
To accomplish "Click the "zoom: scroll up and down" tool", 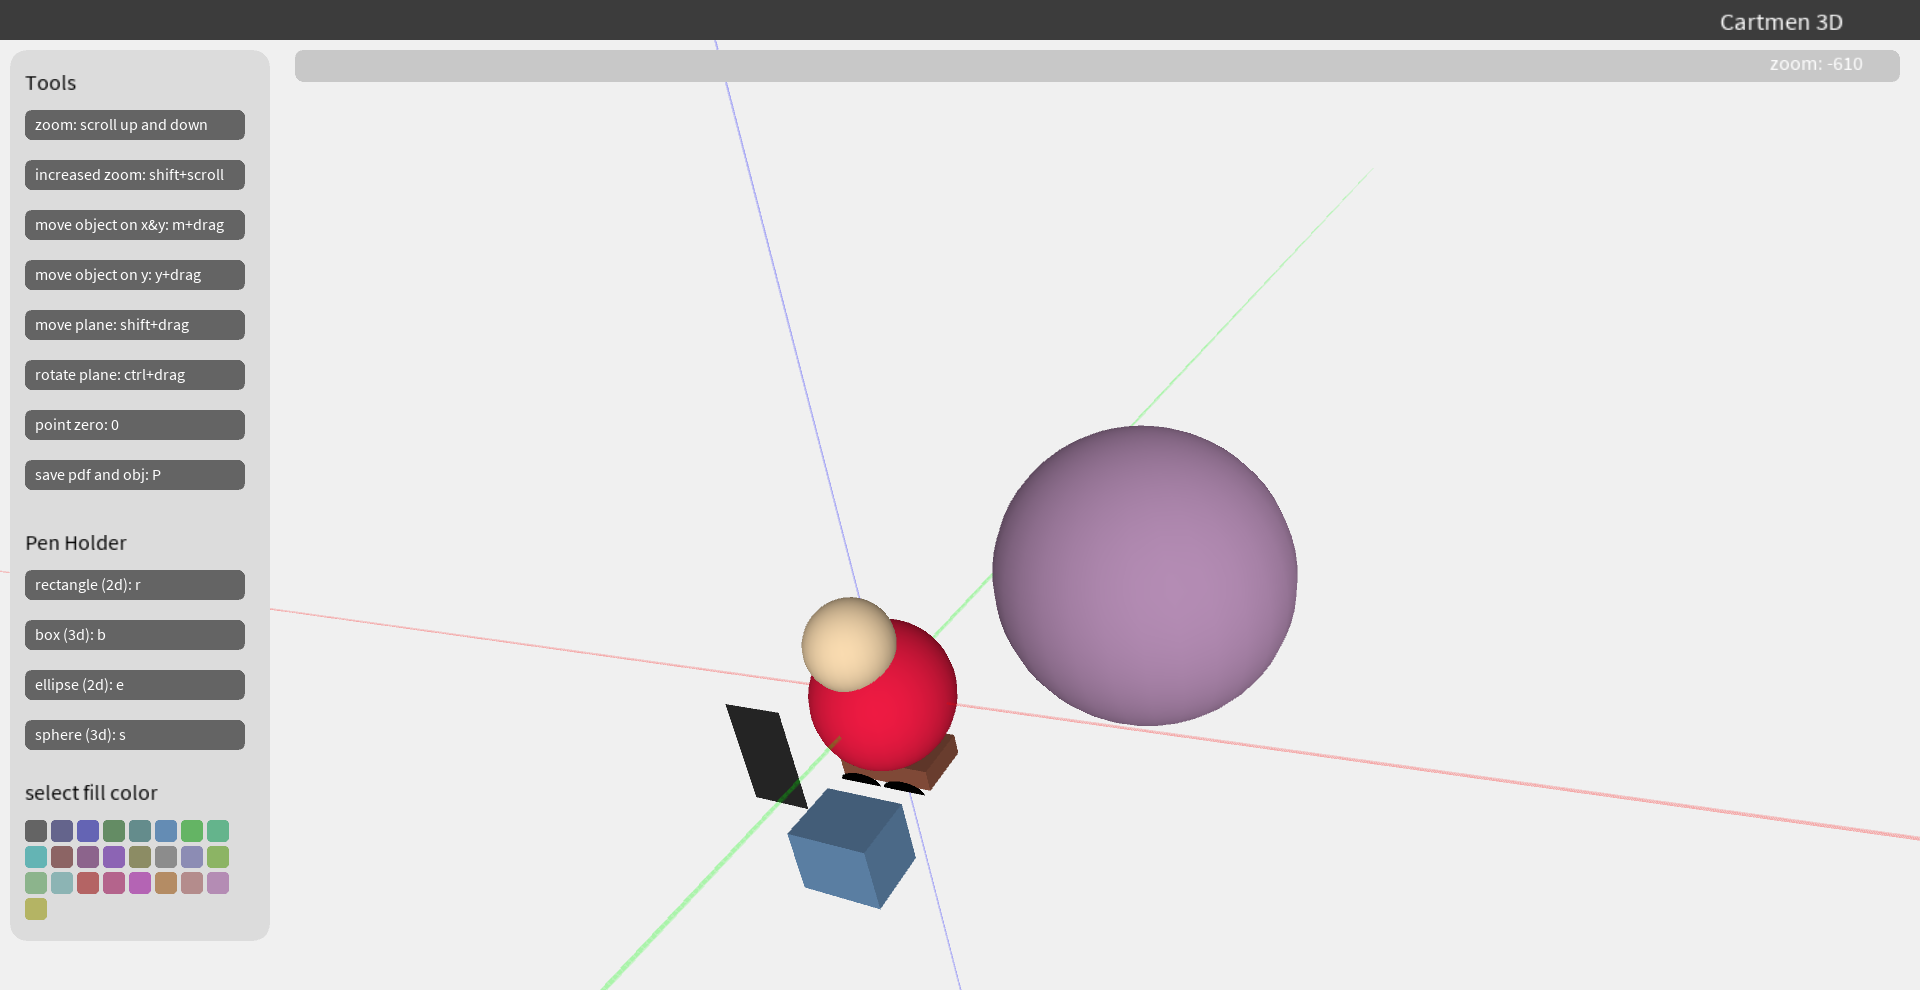I will [134, 125].
